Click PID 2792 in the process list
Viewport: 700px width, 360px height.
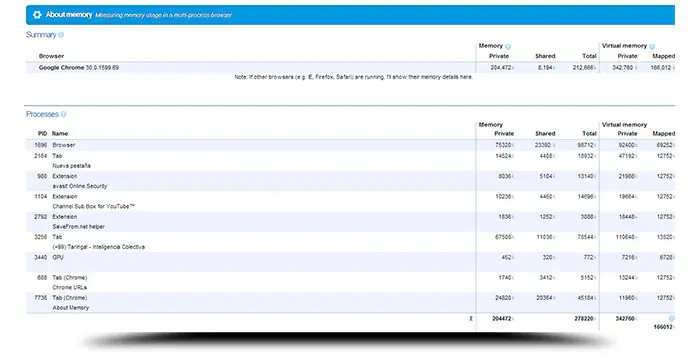[x=41, y=217]
